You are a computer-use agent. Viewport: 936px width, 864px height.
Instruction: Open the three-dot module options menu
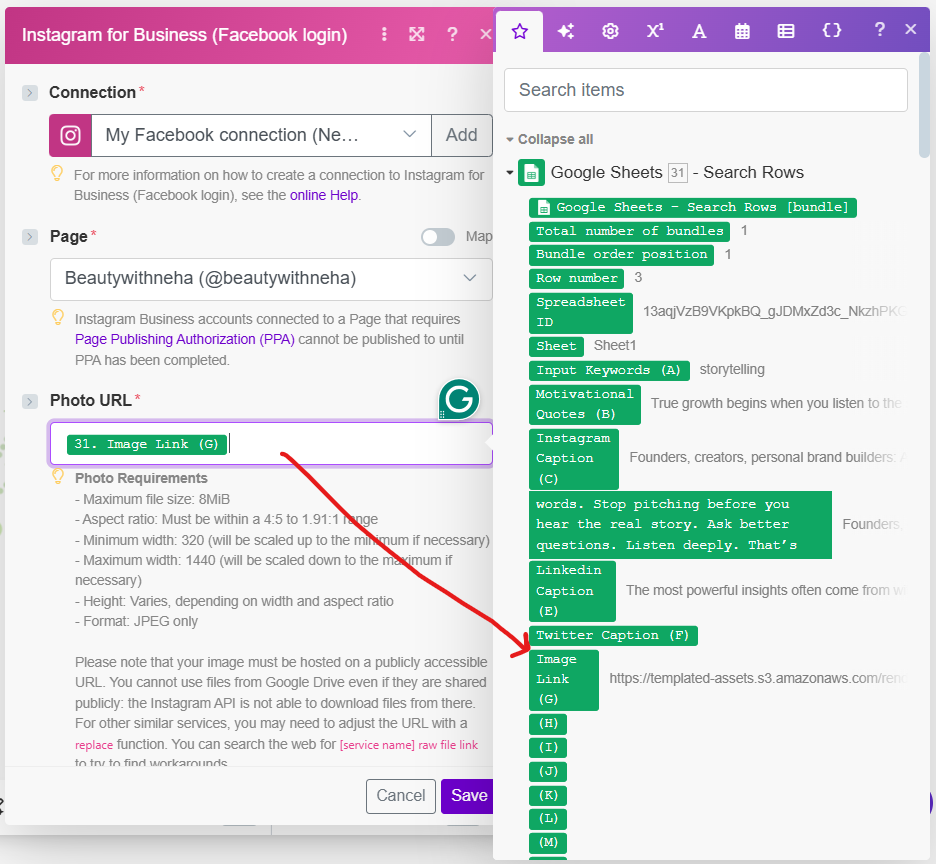tap(384, 35)
